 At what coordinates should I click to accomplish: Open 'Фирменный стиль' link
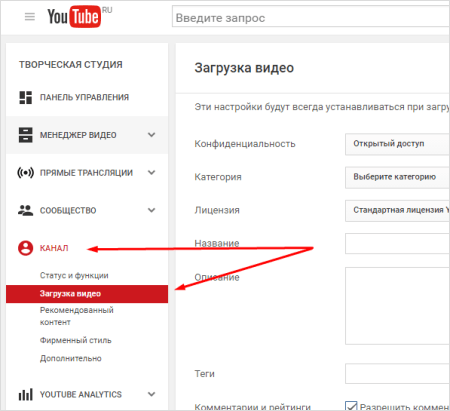click(x=76, y=340)
